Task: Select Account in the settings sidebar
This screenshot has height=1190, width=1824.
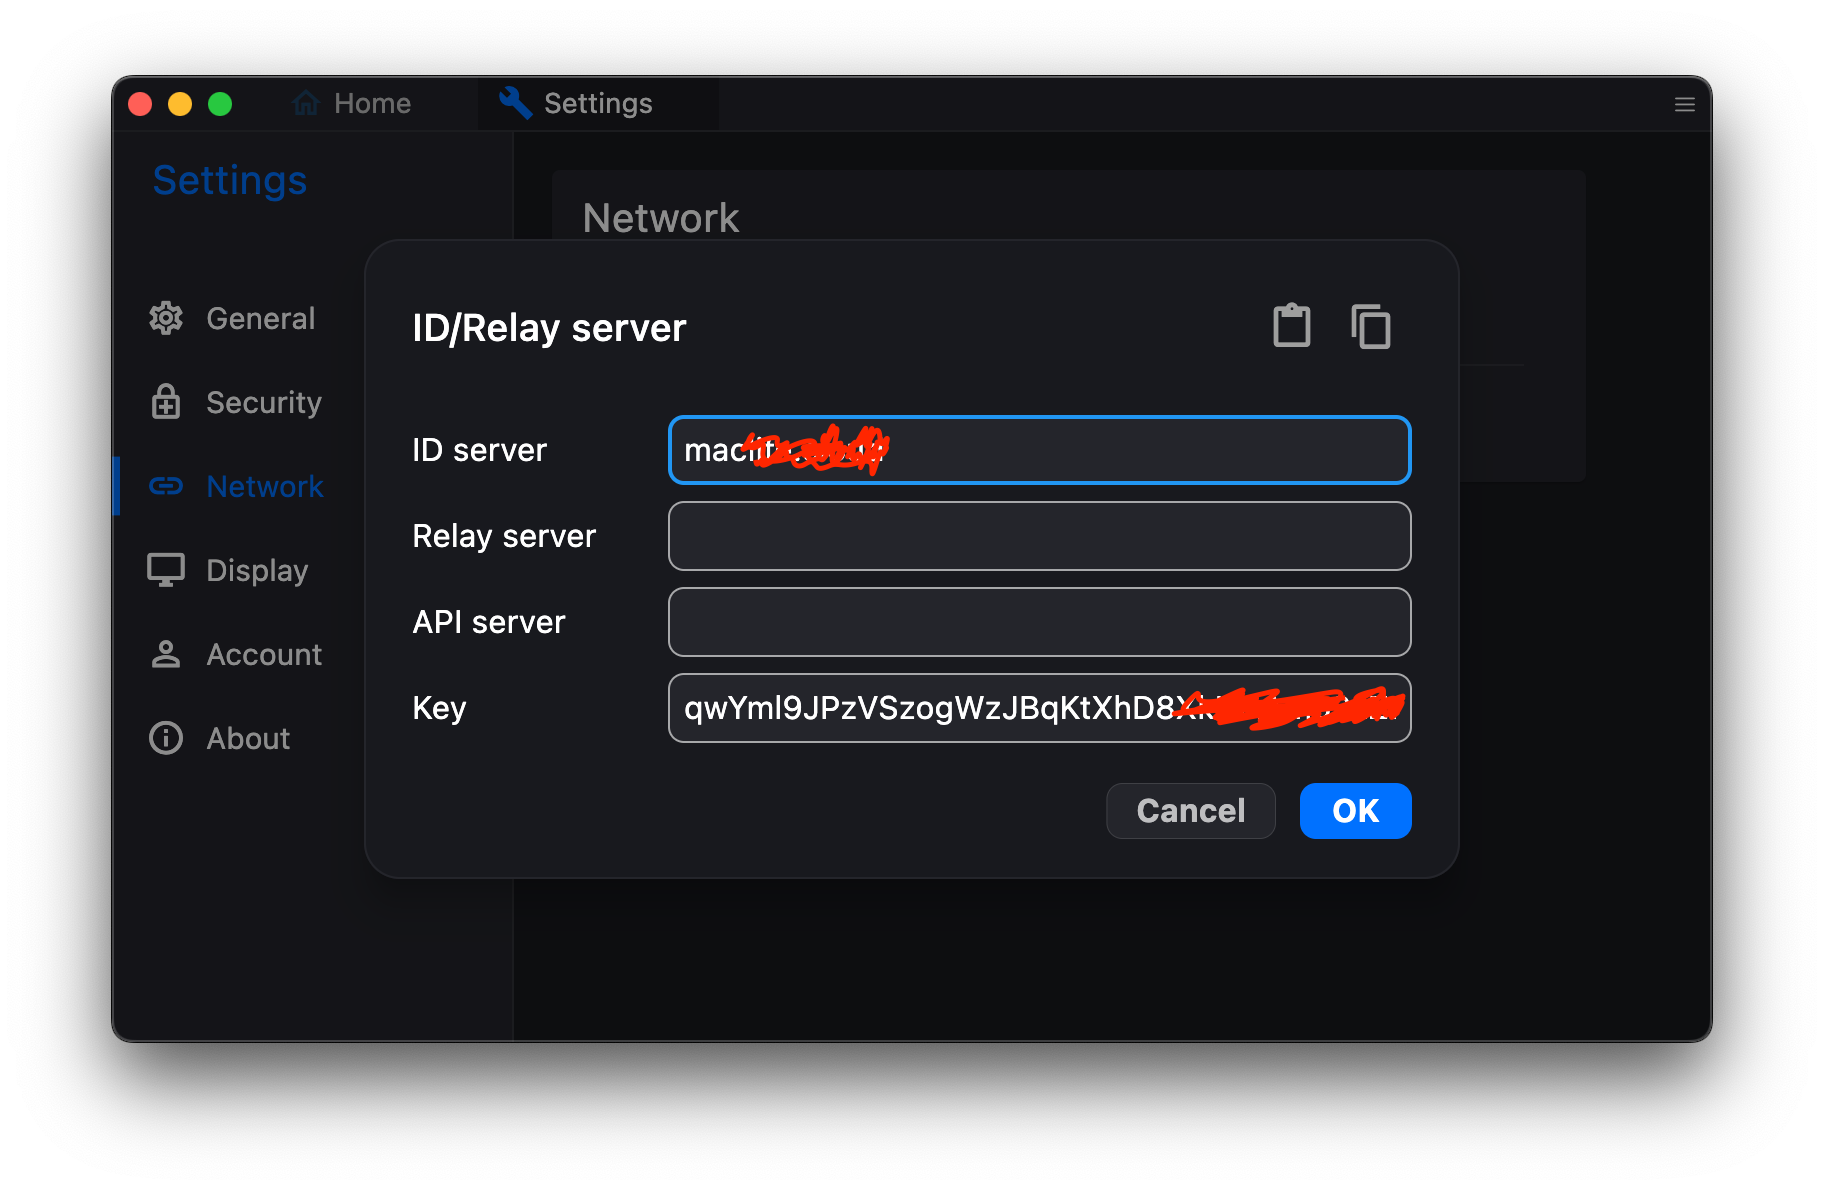Action: pos(264,654)
